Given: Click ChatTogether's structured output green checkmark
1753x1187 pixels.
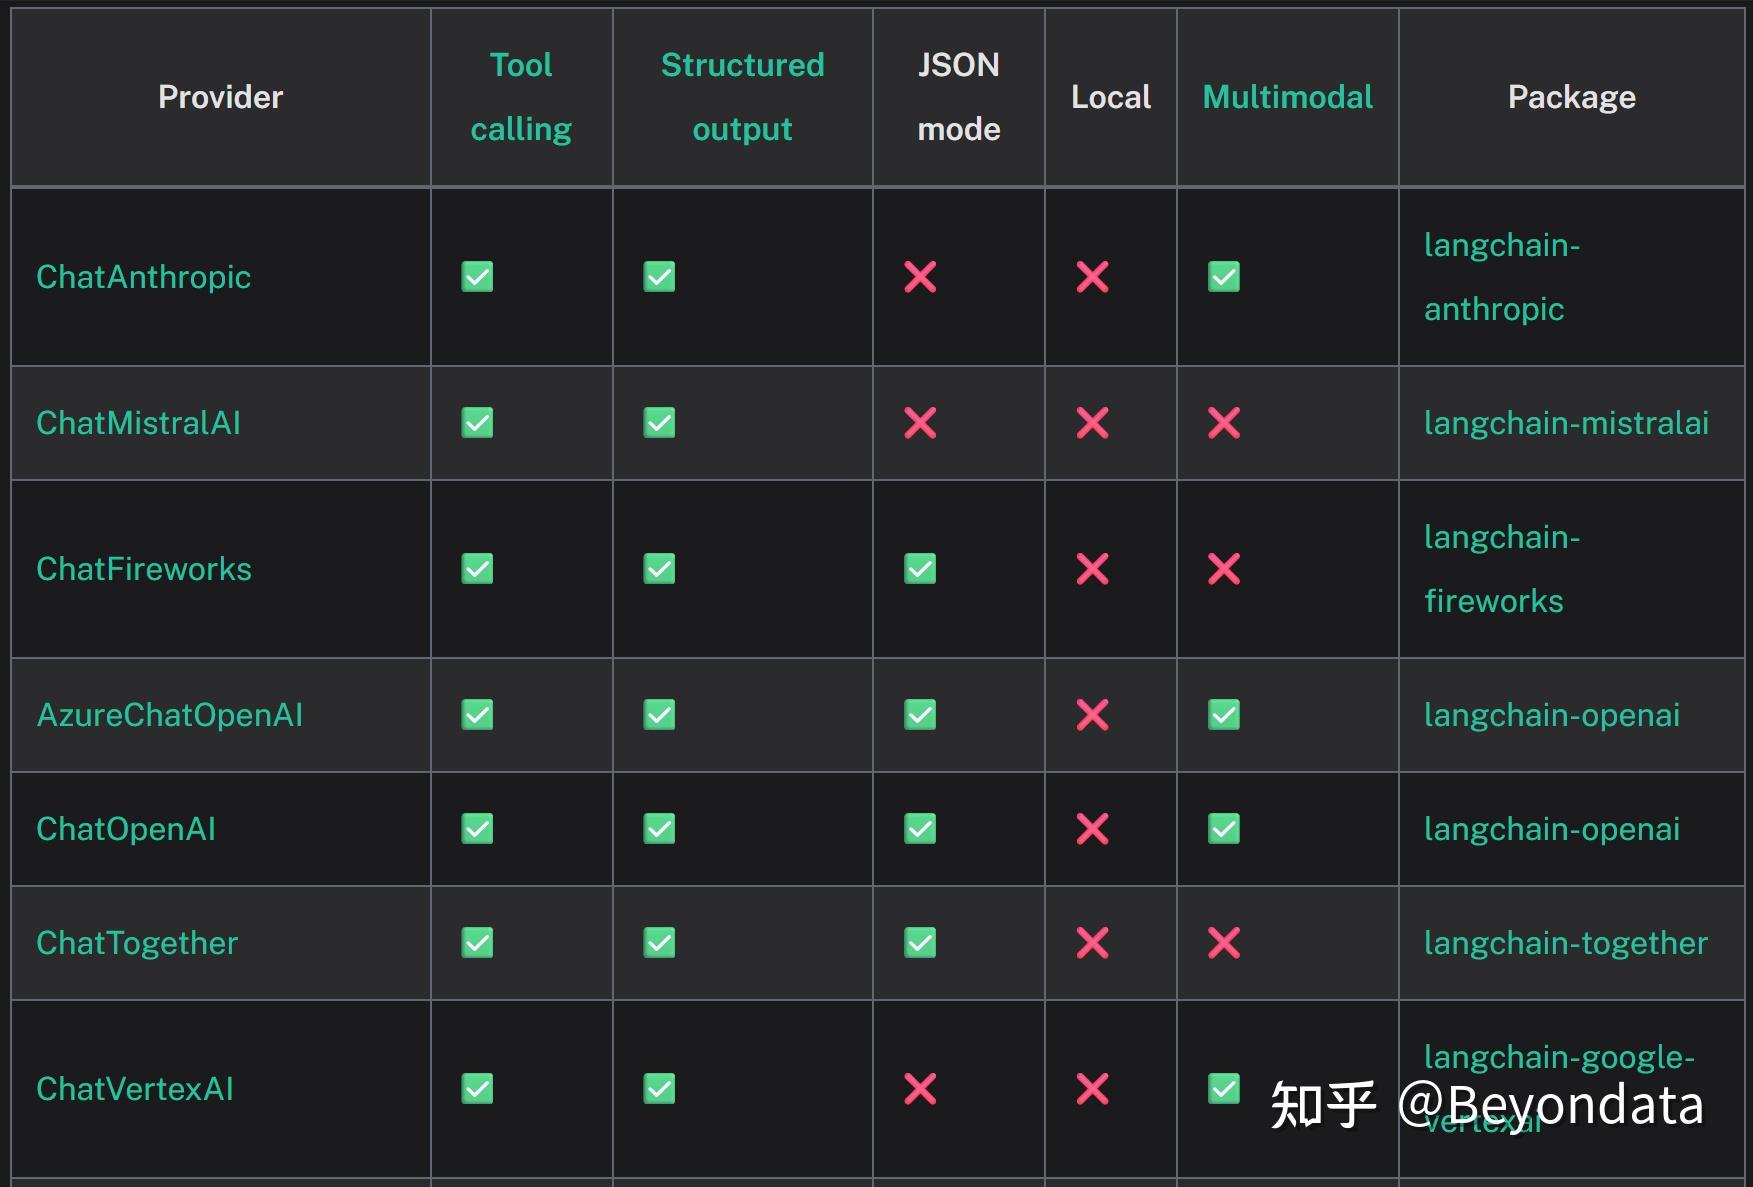Looking at the screenshot, I should (x=659, y=943).
